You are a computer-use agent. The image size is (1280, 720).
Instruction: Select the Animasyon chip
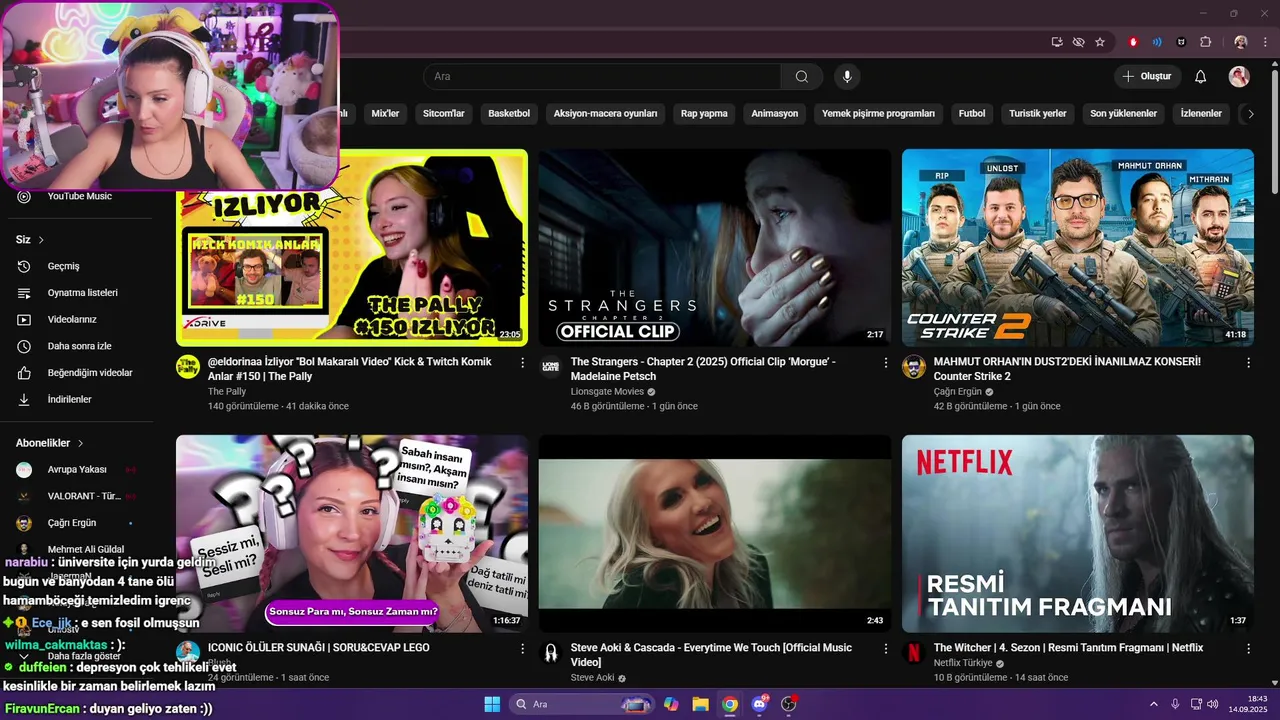tap(775, 114)
